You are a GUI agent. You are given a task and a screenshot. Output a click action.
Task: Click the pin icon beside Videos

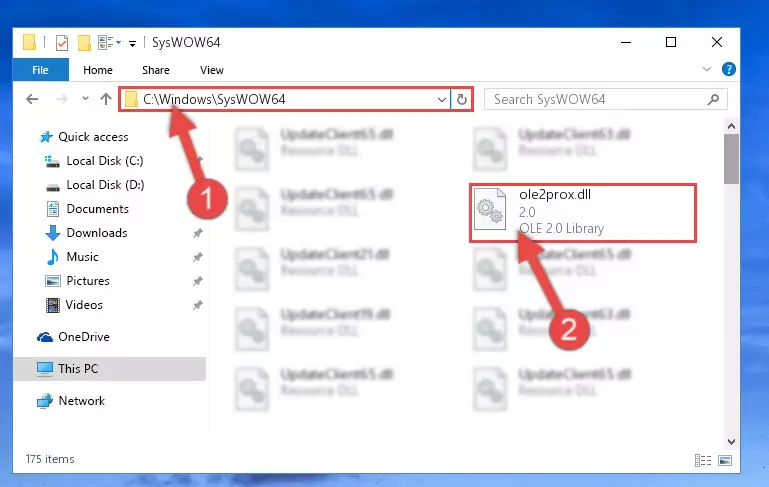[198, 305]
